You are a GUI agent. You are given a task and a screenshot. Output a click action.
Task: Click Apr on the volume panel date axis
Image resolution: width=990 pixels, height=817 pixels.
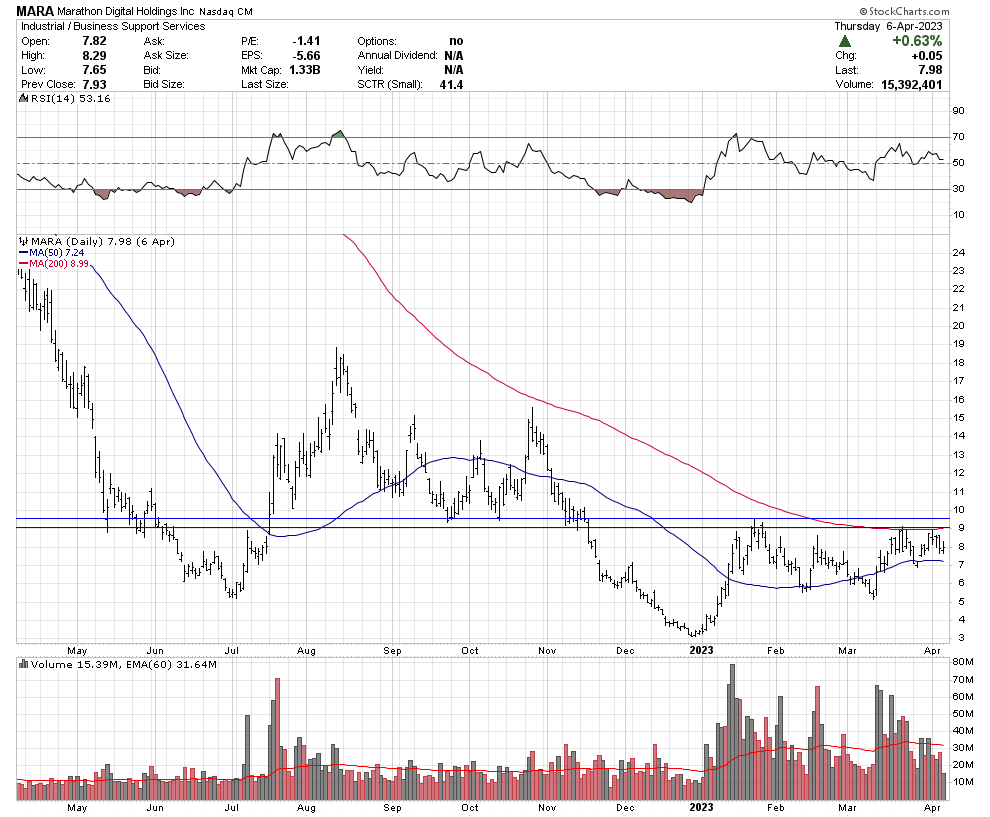[932, 808]
